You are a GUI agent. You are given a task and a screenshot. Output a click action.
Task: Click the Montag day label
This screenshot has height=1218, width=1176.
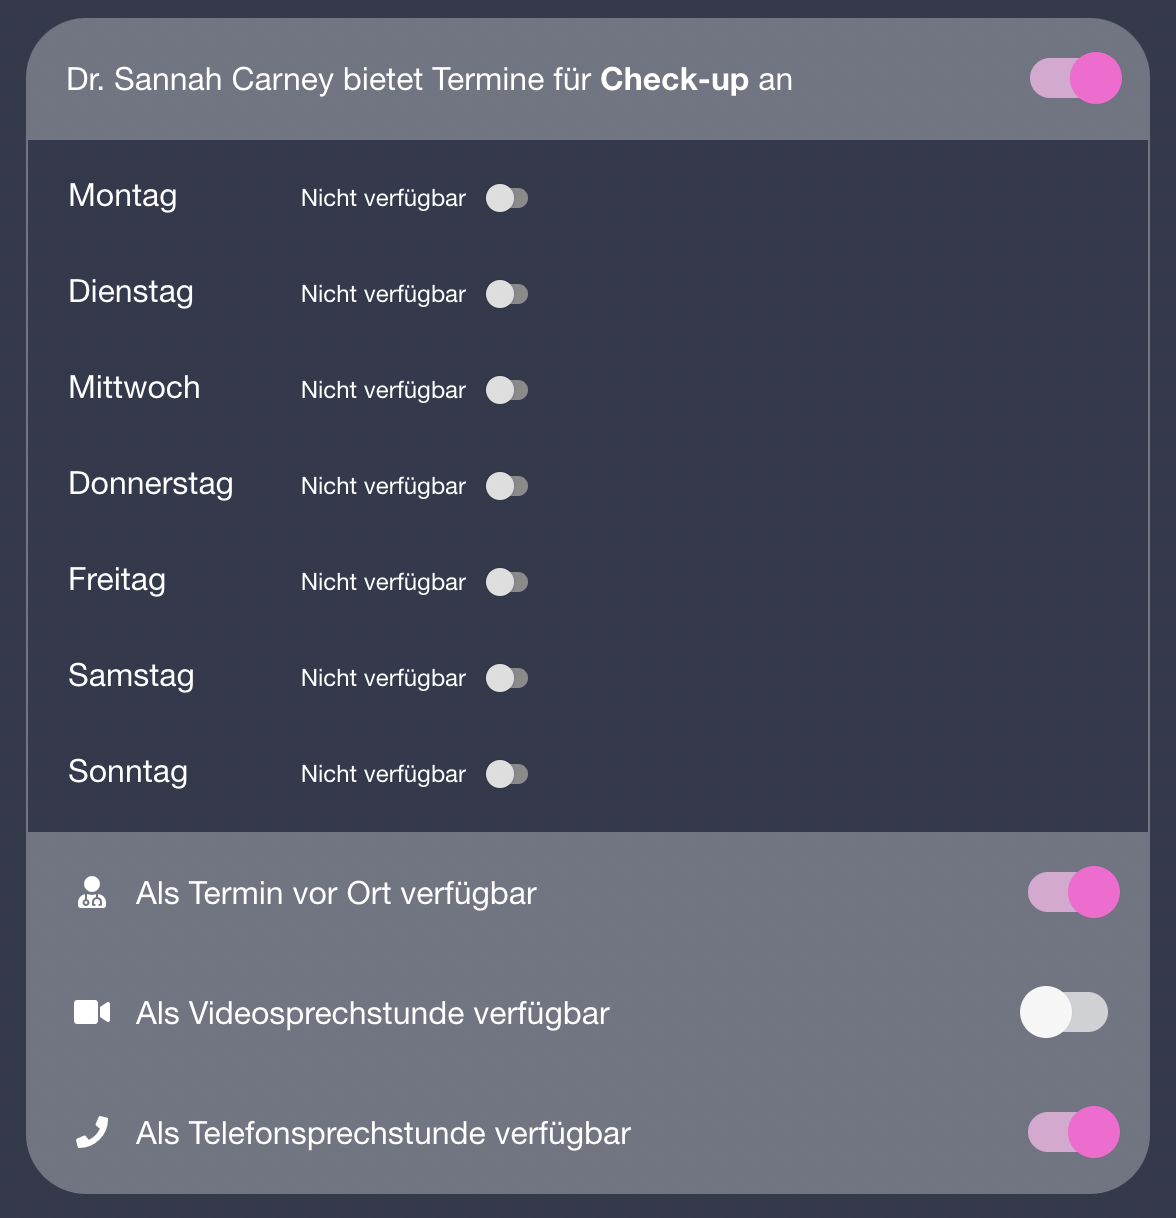click(x=123, y=196)
